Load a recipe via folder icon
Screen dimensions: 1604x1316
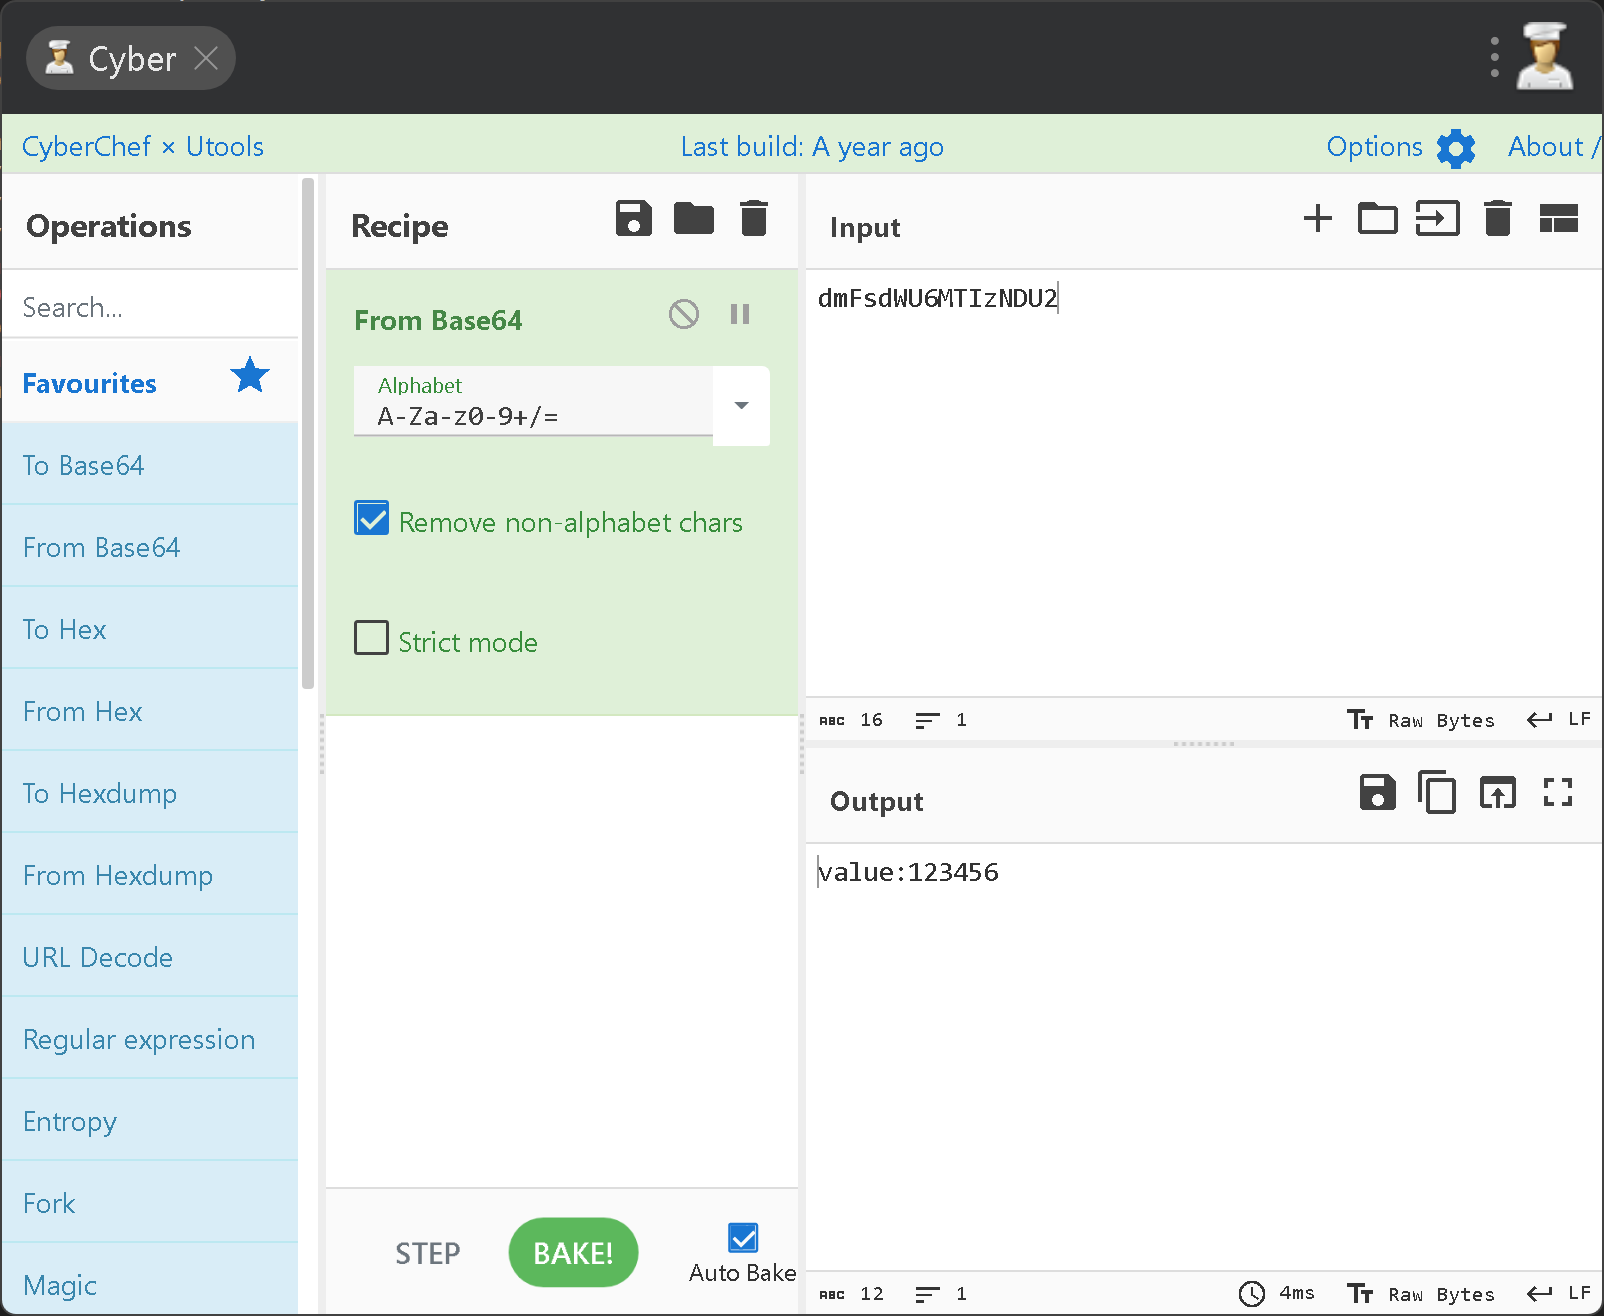[x=693, y=218]
